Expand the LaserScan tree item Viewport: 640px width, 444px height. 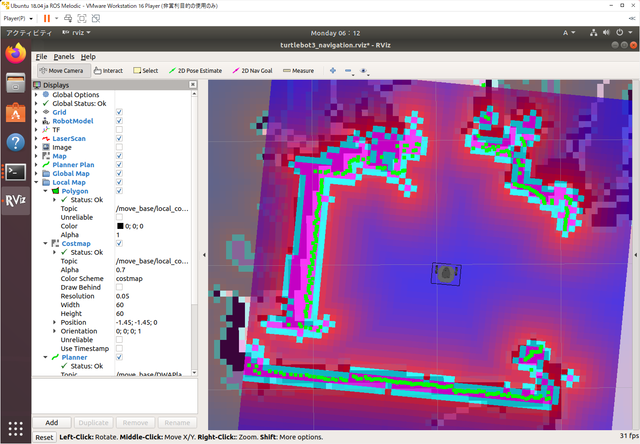coord(36,138)
